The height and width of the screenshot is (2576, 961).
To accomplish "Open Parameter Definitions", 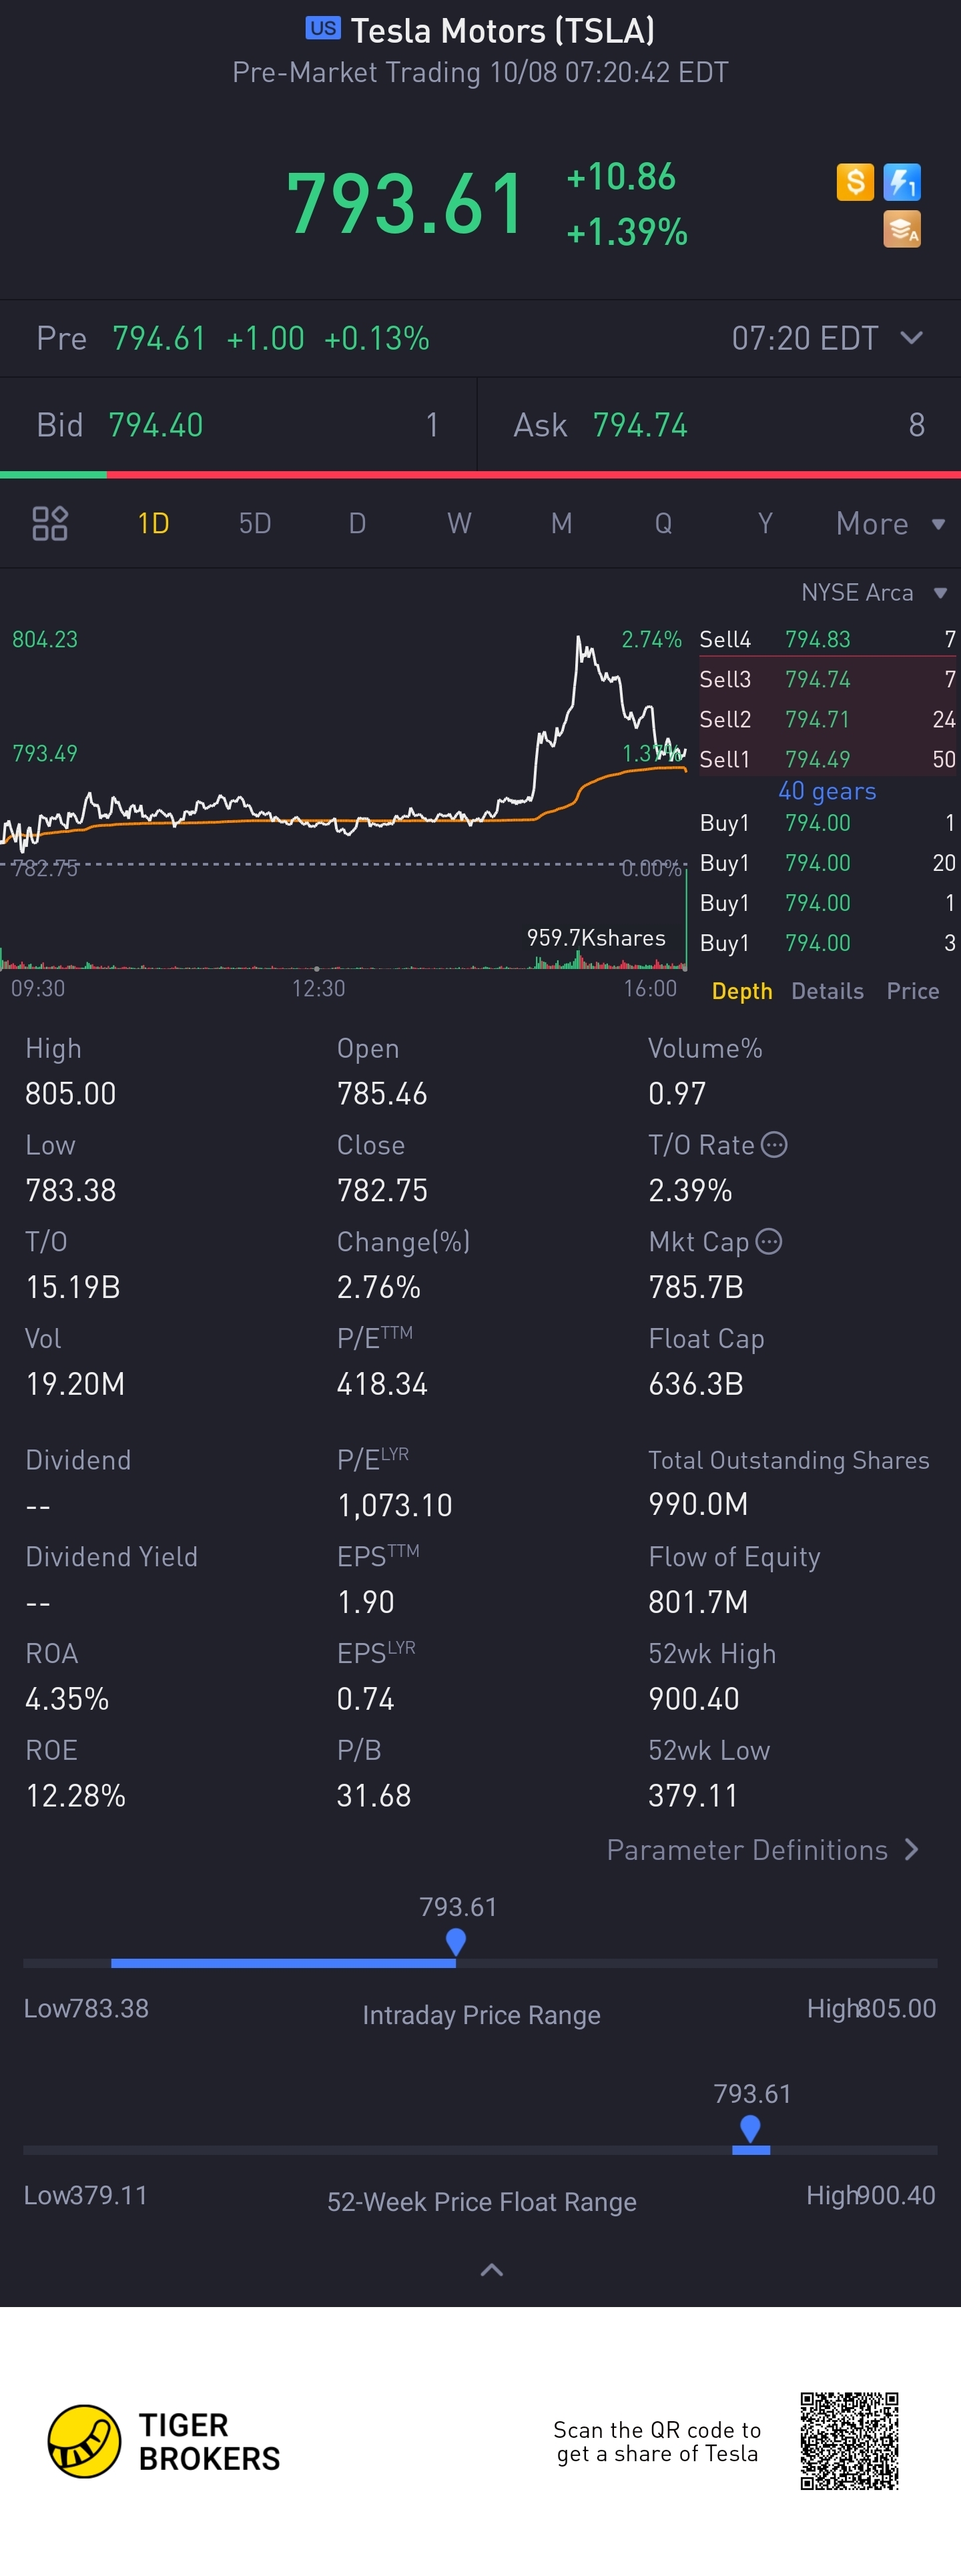I will point(762,1850).
